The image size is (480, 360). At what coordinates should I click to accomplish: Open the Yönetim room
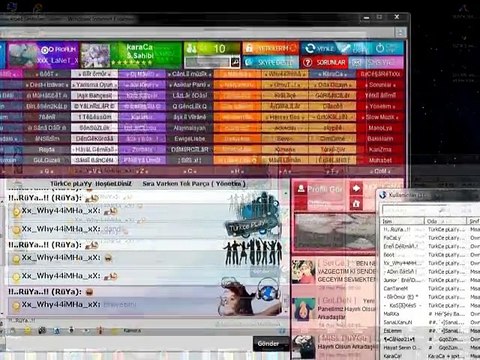[380, 106]
